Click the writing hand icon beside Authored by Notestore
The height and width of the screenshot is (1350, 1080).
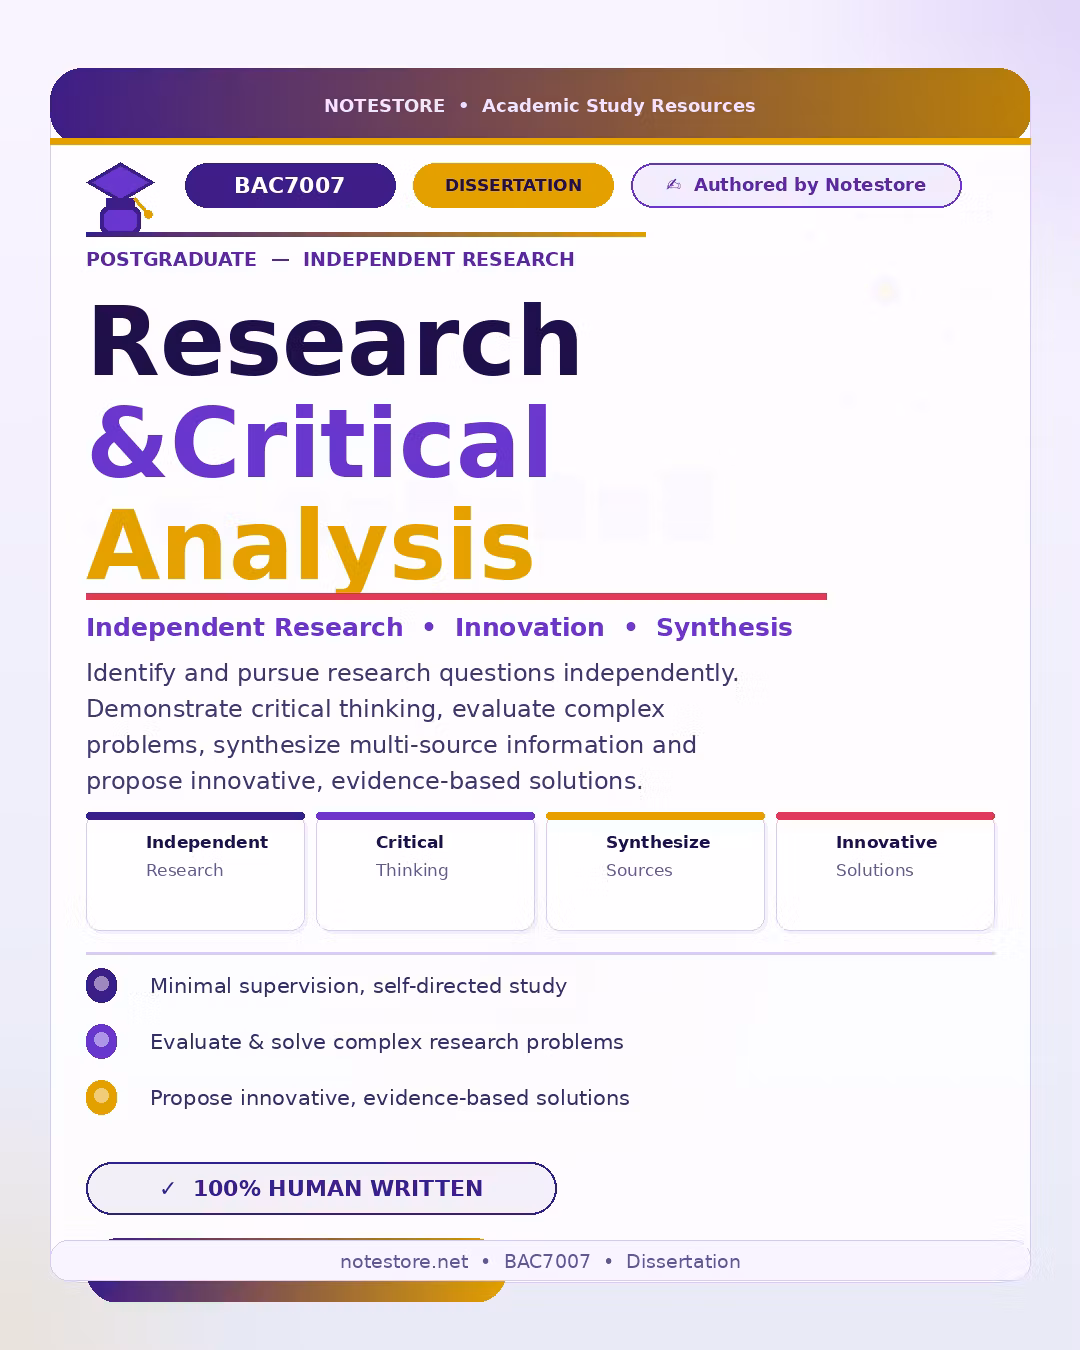pos(674,185)
